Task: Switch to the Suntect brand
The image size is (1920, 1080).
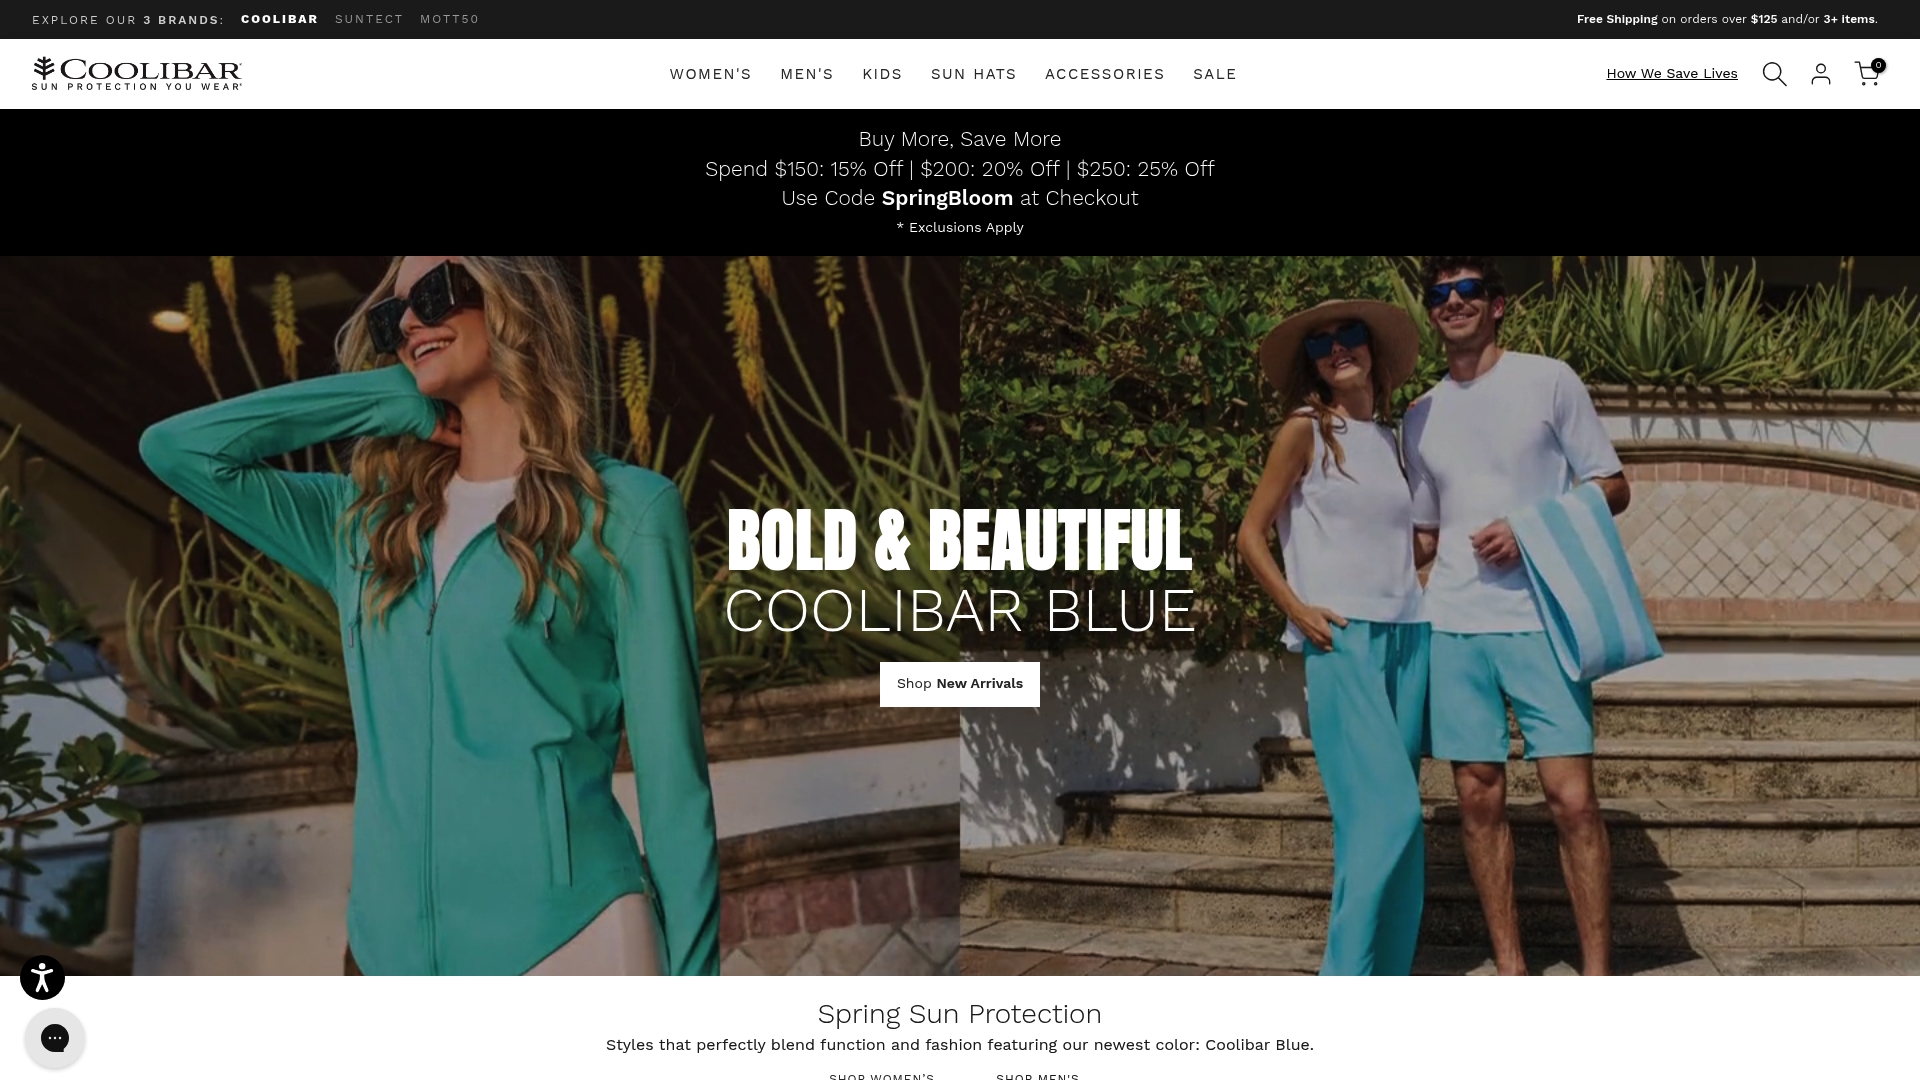Action: [369, 19]
